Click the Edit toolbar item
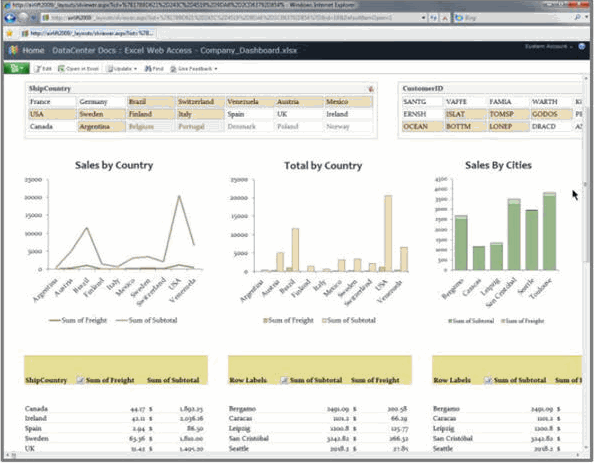This screenshot has height=463, width=594. pyautogui.click(x=43, y=69)
